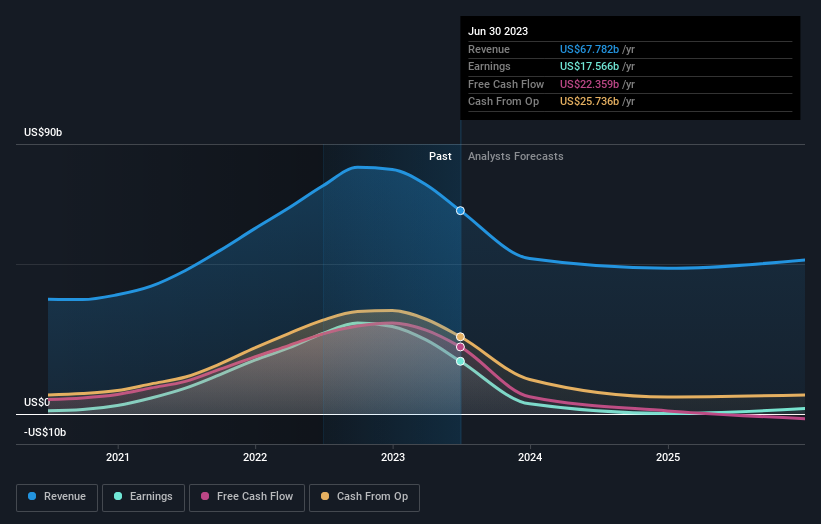Toggle the Cash From Op legend series
The height and width of the screenshot is (524, 821).
[364, 497]
